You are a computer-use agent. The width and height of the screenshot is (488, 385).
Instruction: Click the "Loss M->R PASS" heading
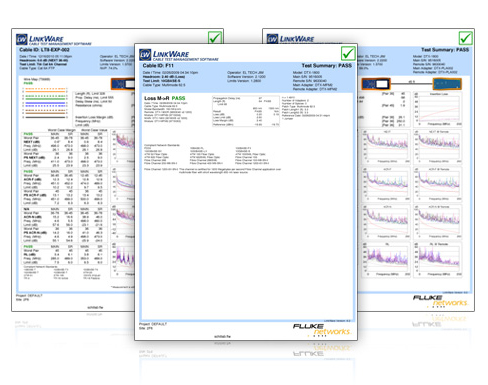coord(164,98)
